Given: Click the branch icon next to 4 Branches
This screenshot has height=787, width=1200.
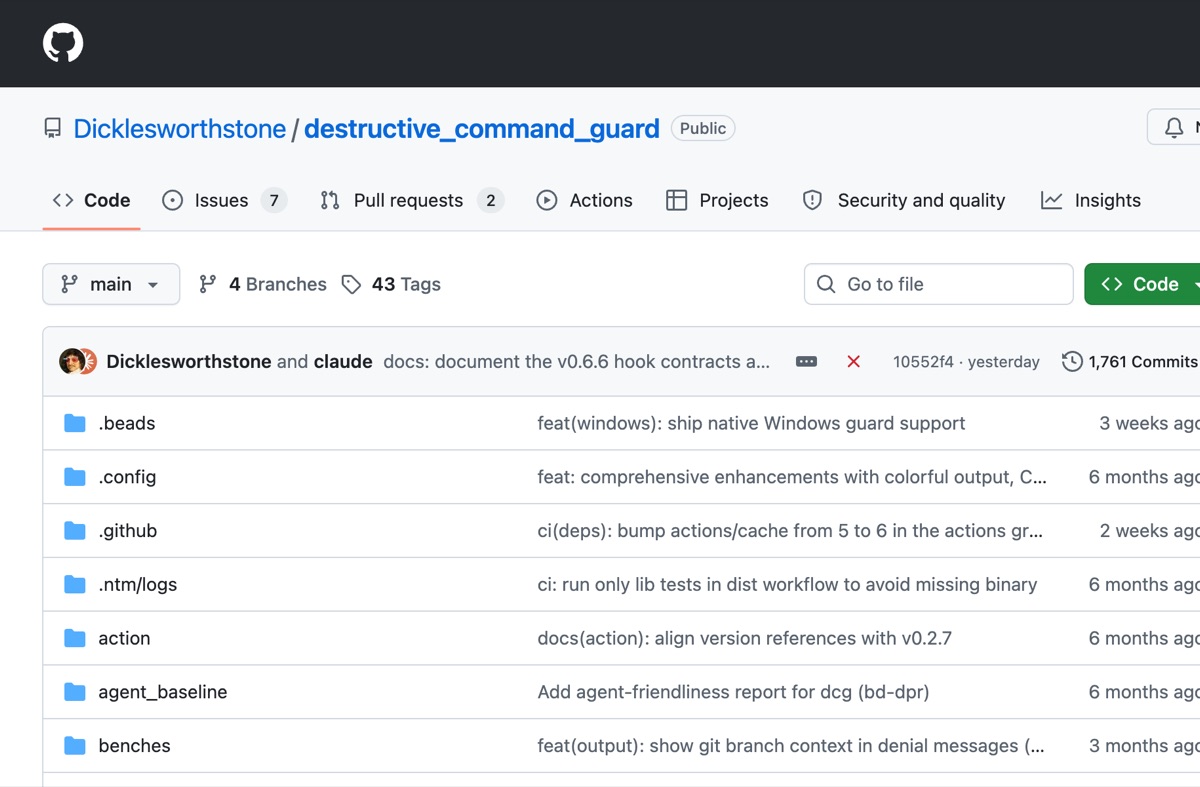Looking at the screenshot, I should [x=208, y=284].
